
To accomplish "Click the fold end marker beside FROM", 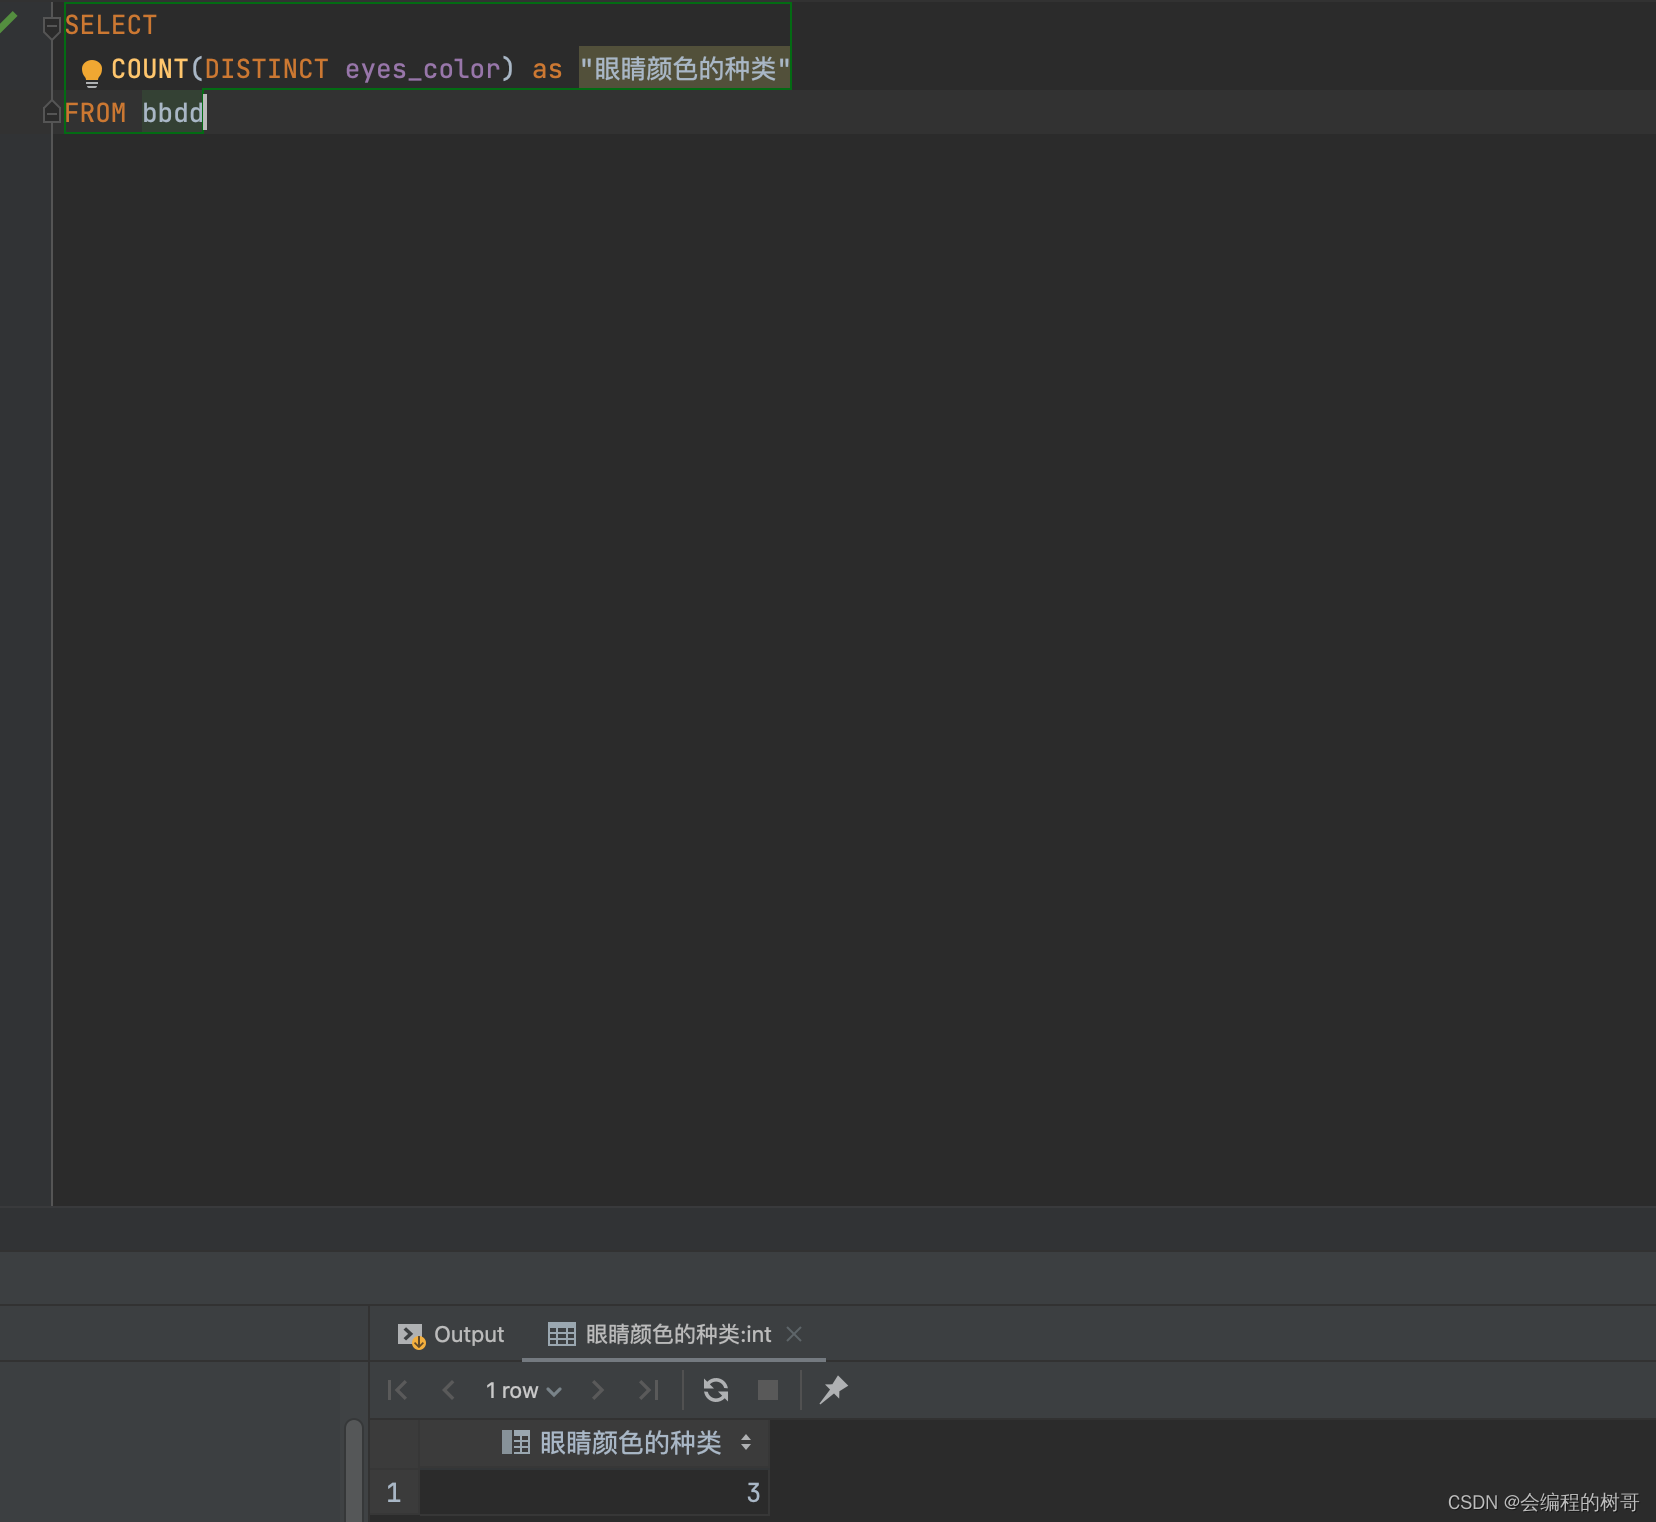I will [52, 113].
